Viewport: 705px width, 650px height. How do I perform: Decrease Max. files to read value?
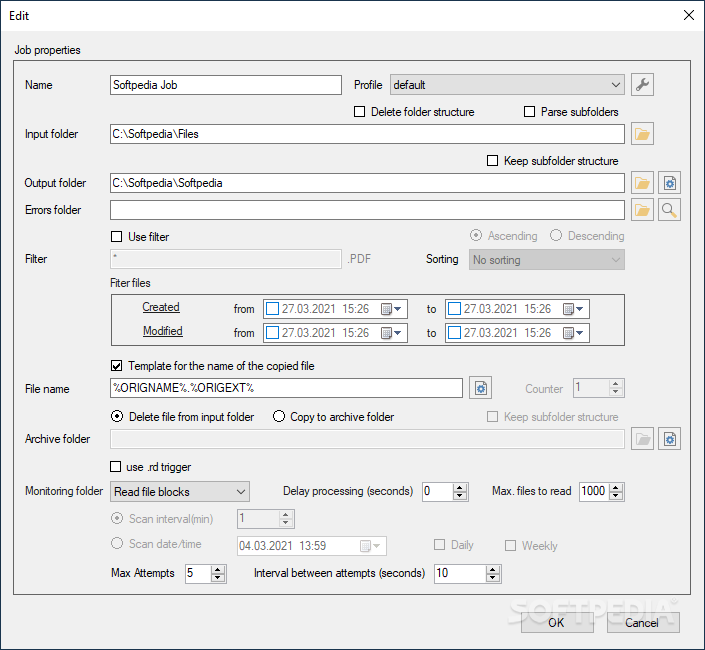pyautogui.click(x=616, y=495)
